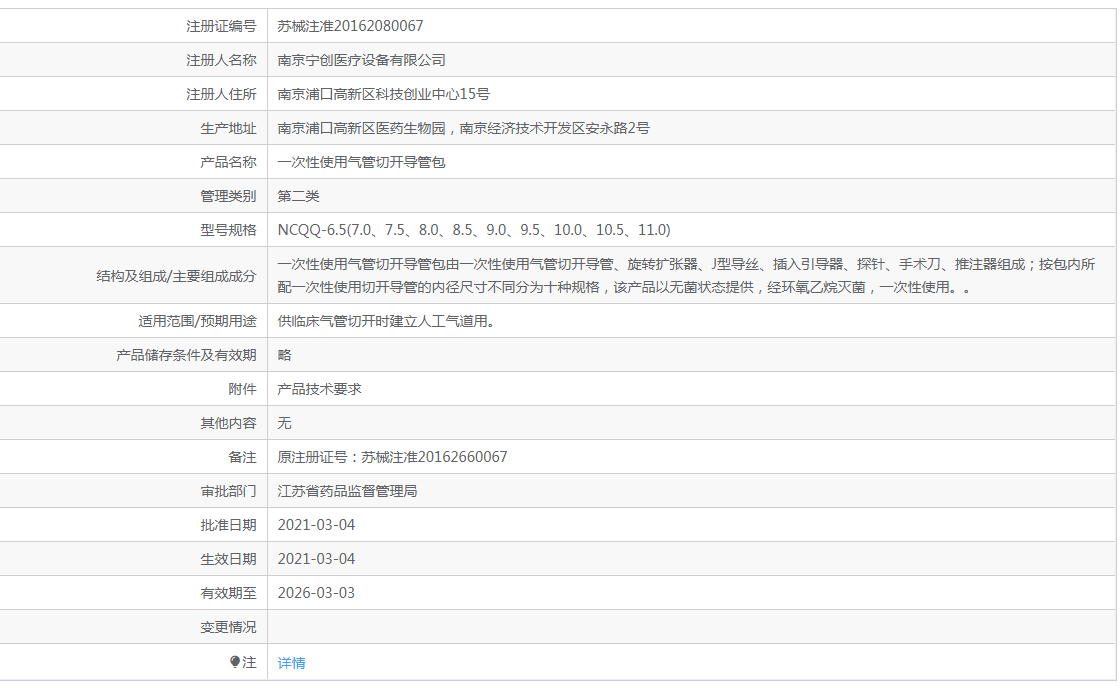1120x688 pixels.
Task: Click the 备注 label
Action: (x=242, y=457)
